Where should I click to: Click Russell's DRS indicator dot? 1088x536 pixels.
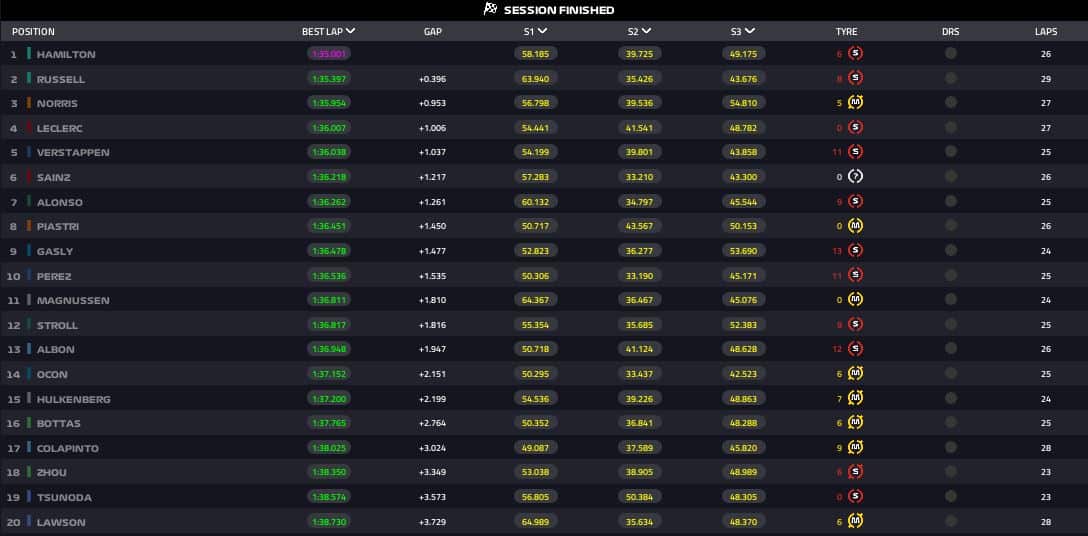(951, 78)
